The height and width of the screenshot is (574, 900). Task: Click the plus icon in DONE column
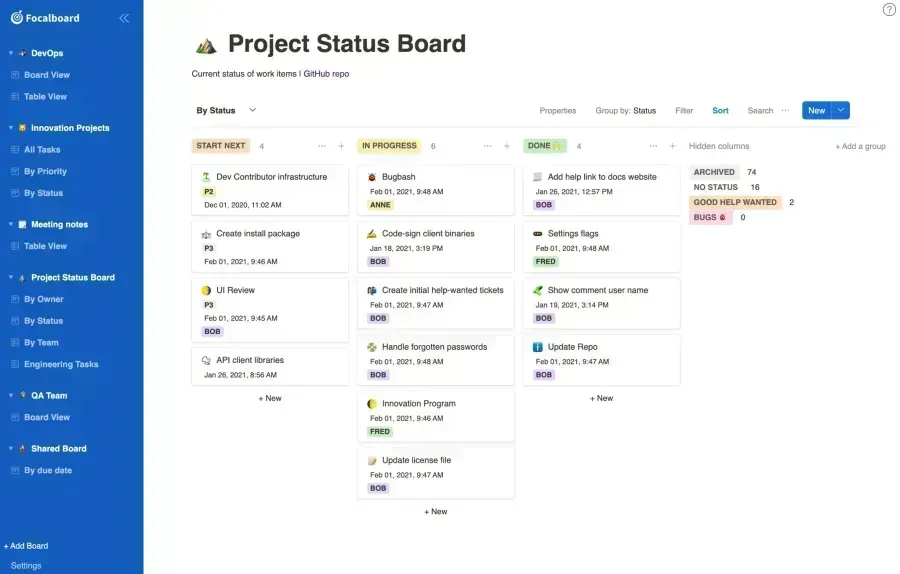tap(672, 146)
